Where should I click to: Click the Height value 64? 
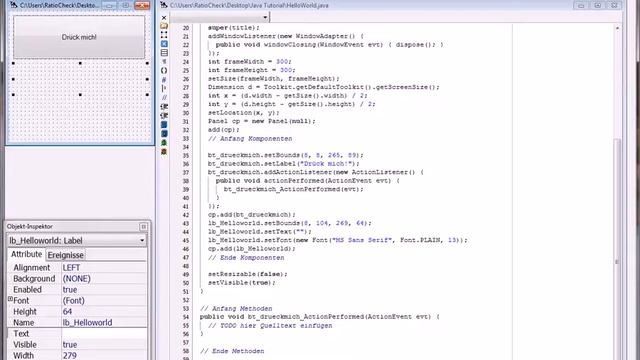[x=67, y=312]
